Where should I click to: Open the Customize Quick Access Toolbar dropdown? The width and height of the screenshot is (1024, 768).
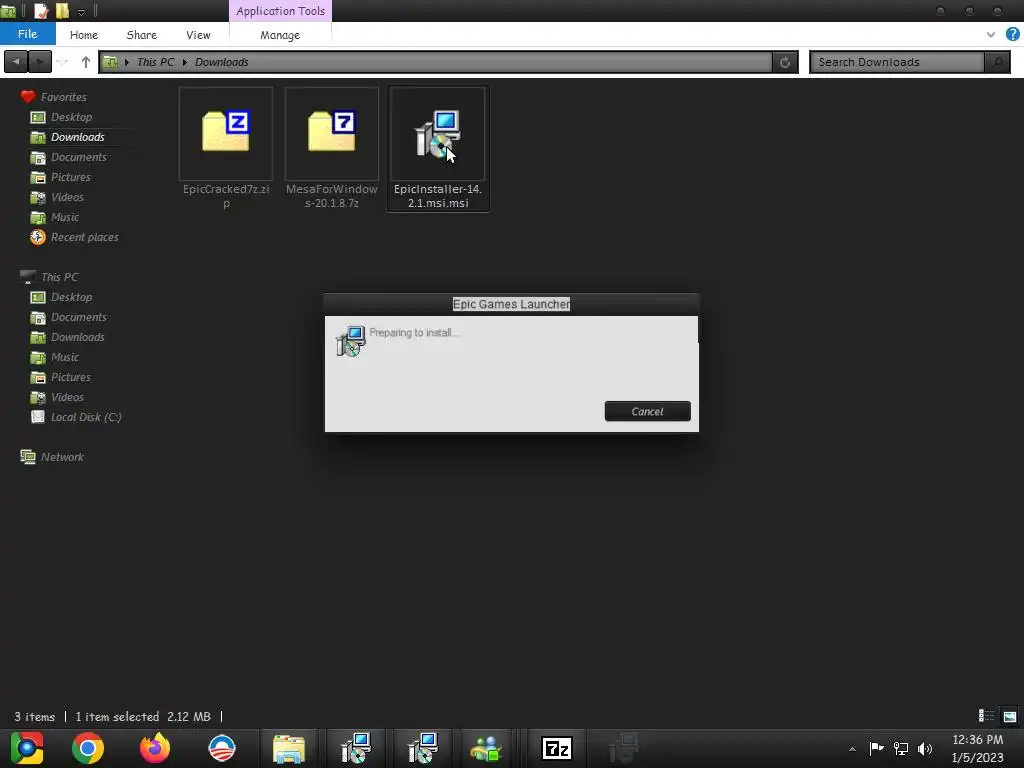click(x=82, y=12)
